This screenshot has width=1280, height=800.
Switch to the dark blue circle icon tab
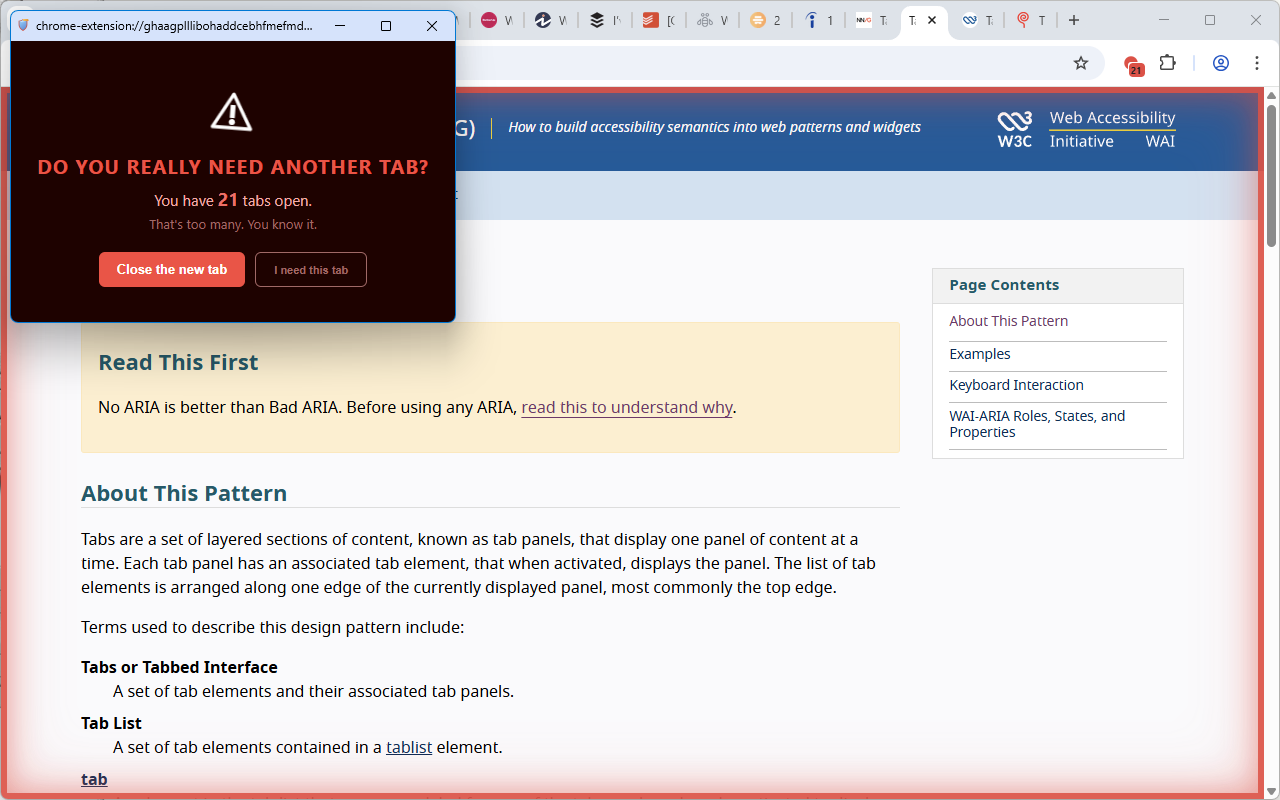pos(550,20)
